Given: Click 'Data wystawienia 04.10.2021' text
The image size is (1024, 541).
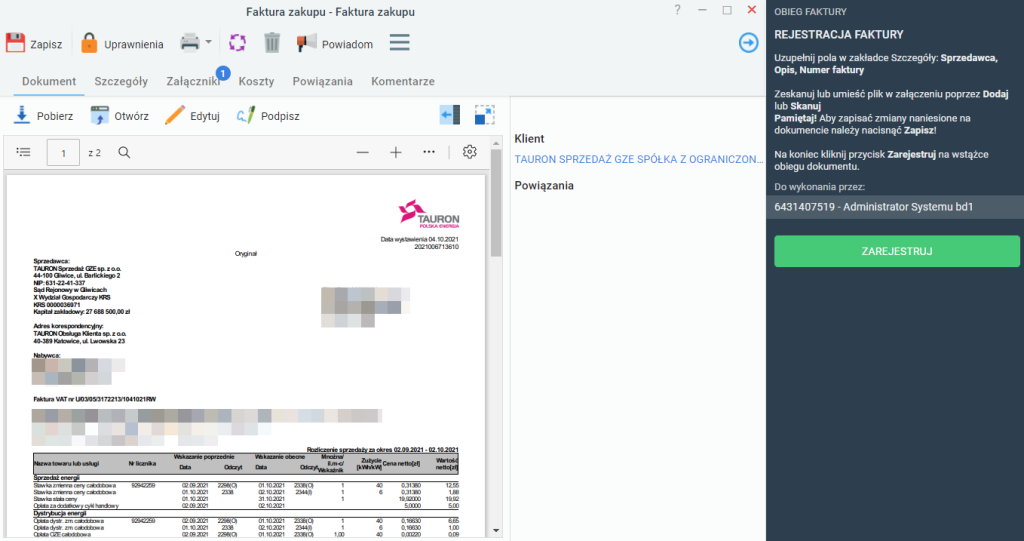Looking at the screenshot, I should (420, 240).
